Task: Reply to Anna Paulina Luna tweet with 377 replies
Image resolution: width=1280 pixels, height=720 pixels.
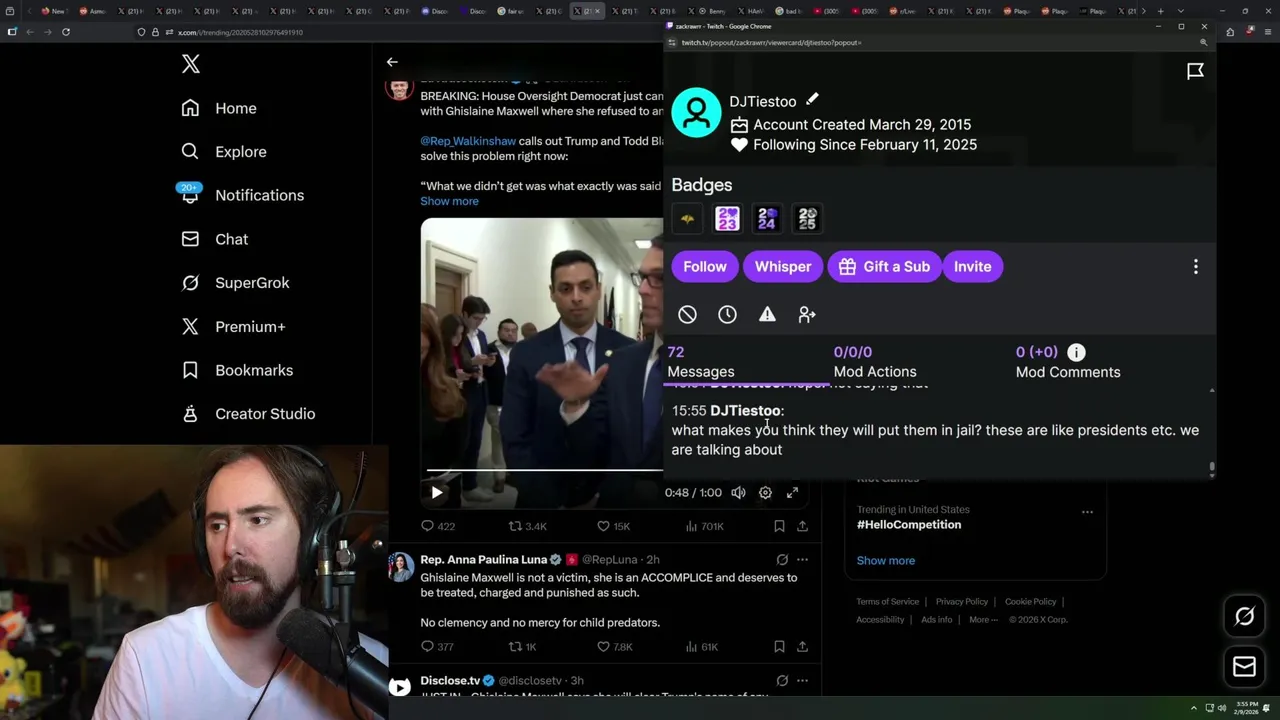Action: (x=437, y=647)
